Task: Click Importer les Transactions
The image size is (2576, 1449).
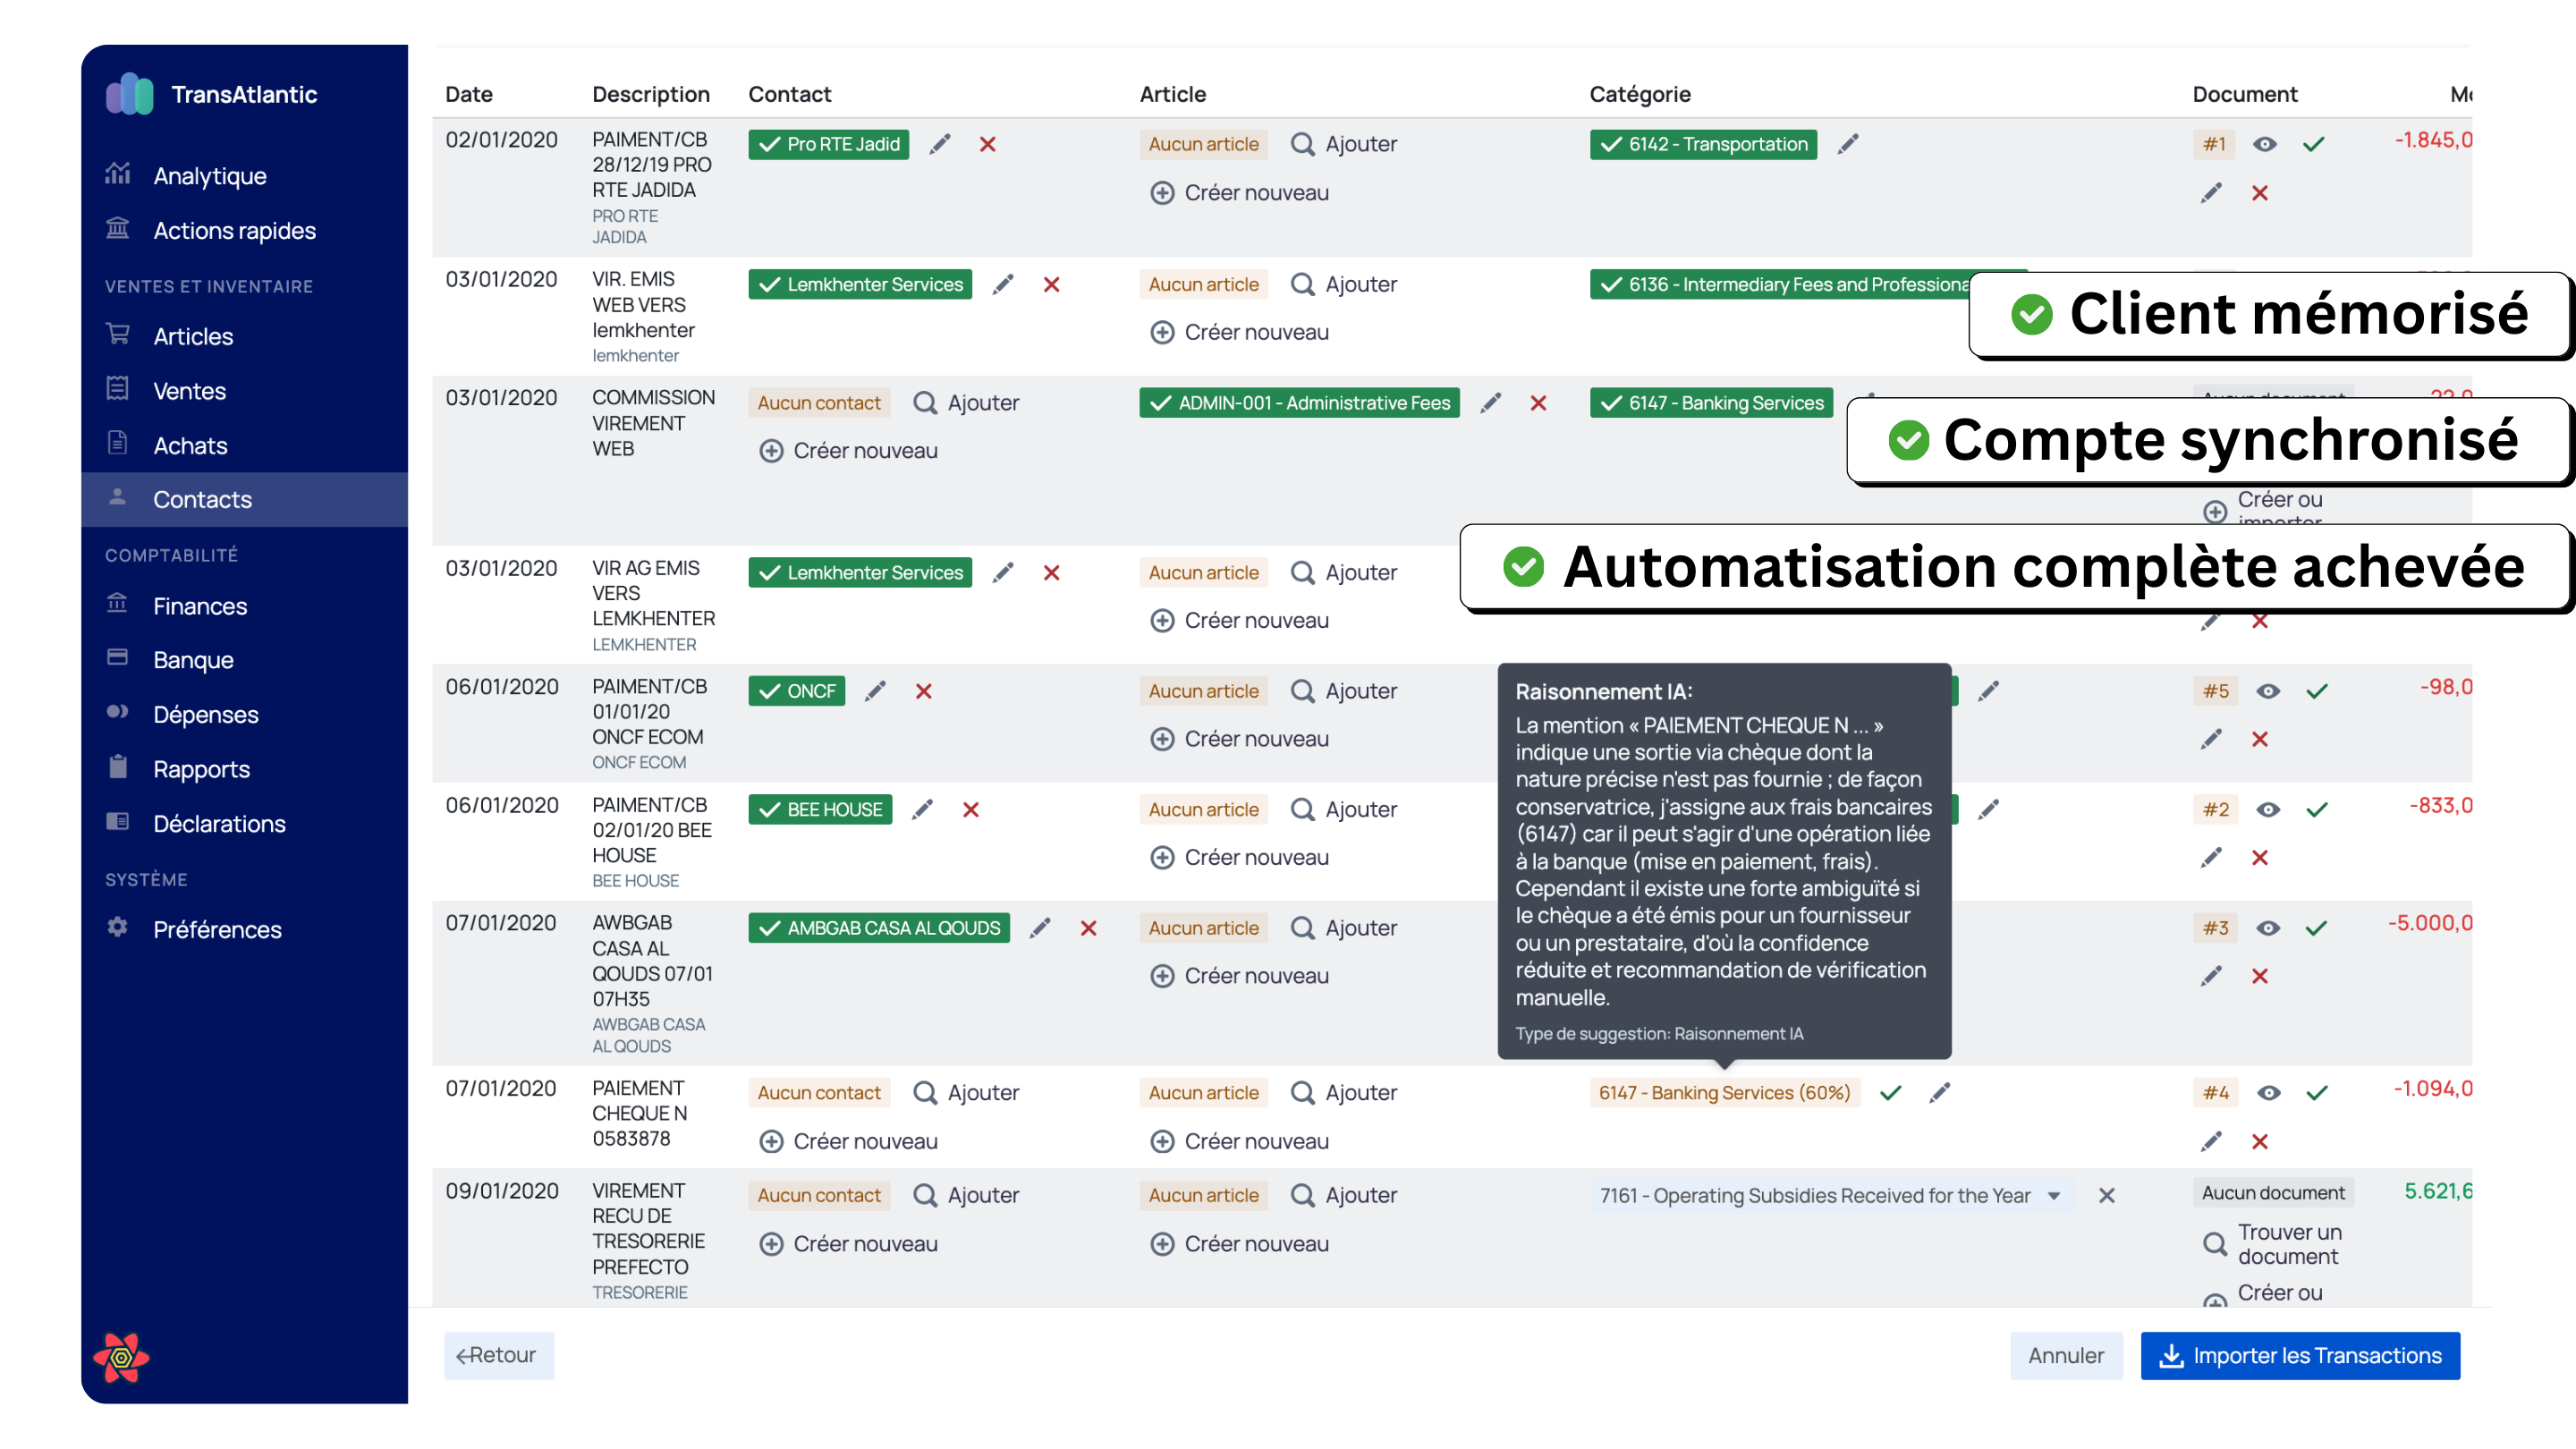Action: coord(2300,1355)
